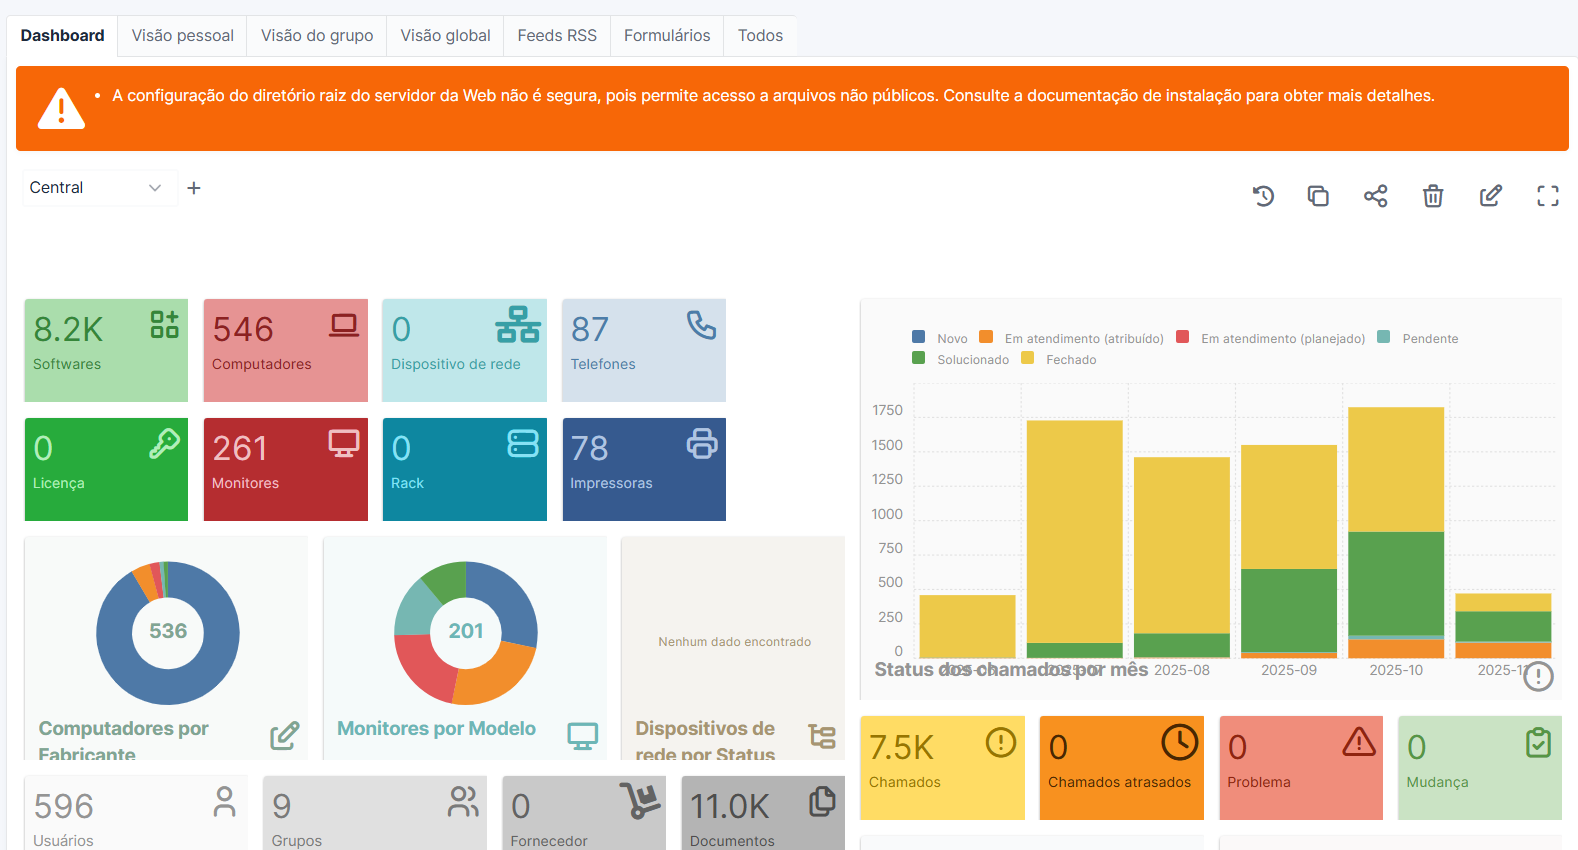The width and height of the screenshot is (1578, 850).
Task: Switch to the Visão pessoal tab
Action: (182, 36)
